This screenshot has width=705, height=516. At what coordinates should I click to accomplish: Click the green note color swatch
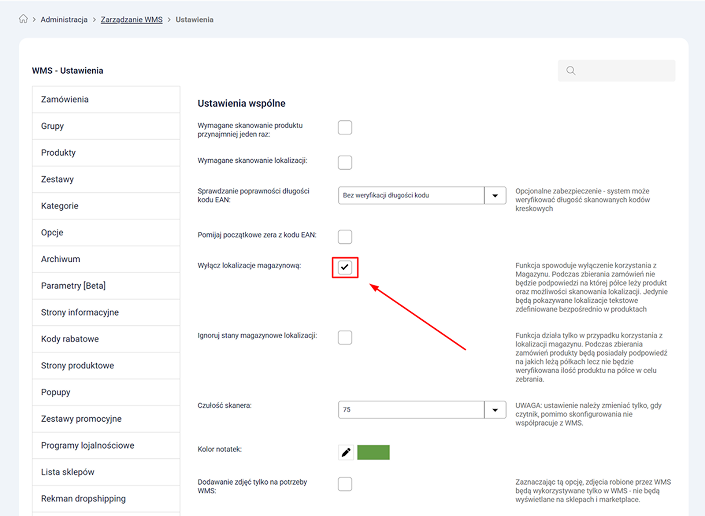coord(373,452)
